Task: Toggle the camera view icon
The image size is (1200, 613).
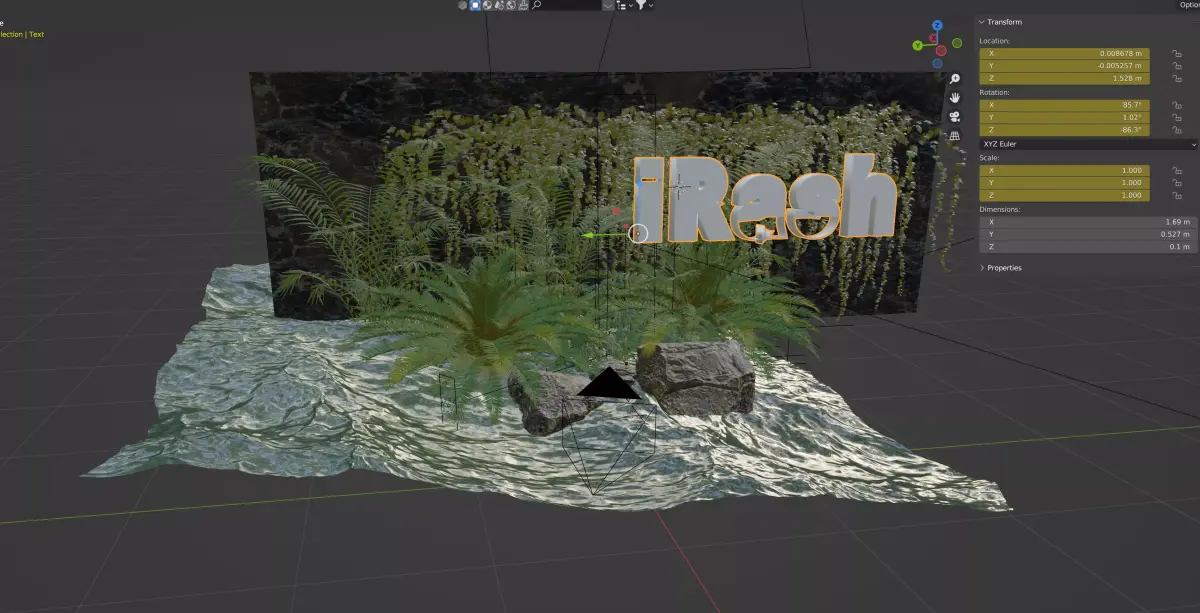Action: (955, 117)
